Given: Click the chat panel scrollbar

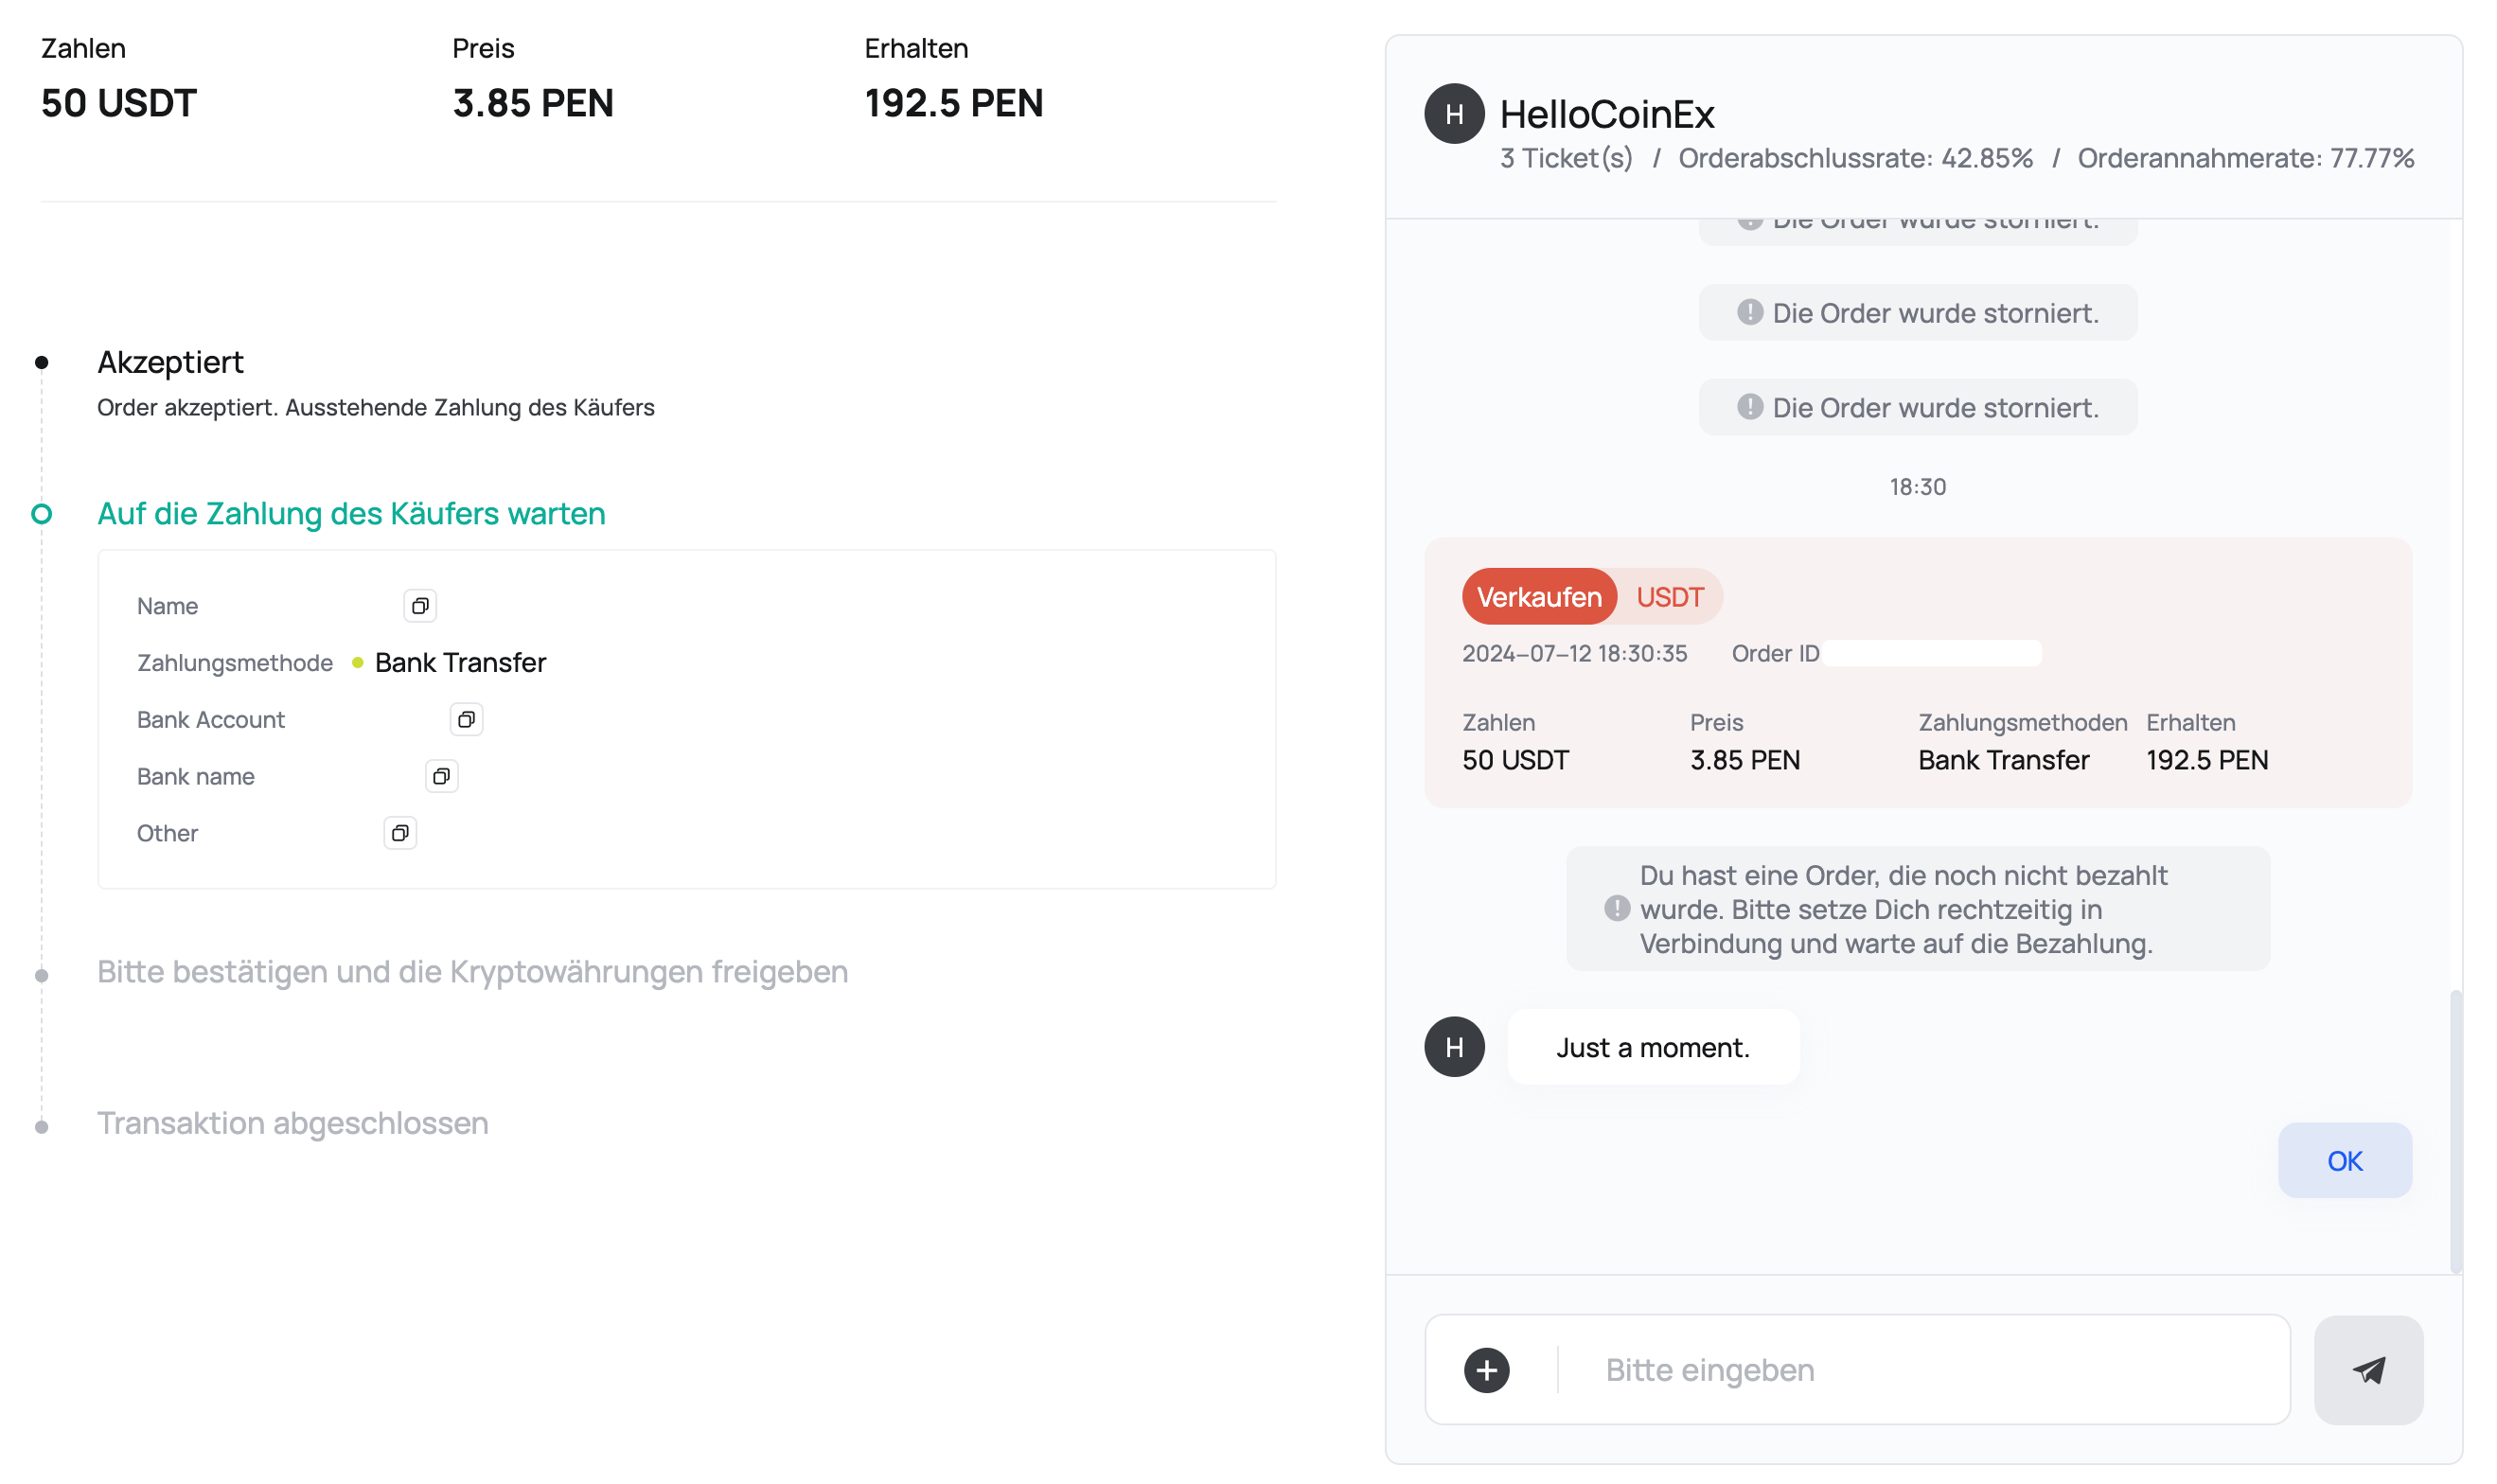Looking at the screenshot, I should click(x=2455, y=1130).
